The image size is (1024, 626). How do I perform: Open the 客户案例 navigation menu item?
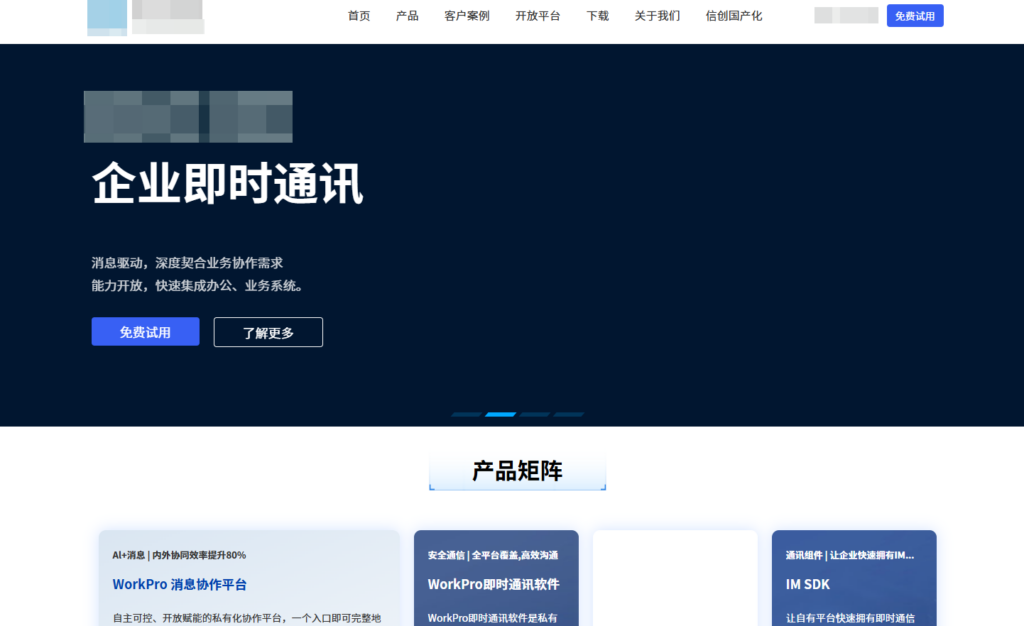tap(466, 16)
